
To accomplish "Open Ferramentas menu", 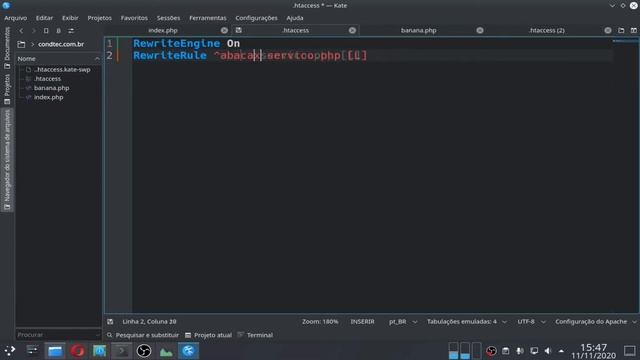I will [208, 18].
